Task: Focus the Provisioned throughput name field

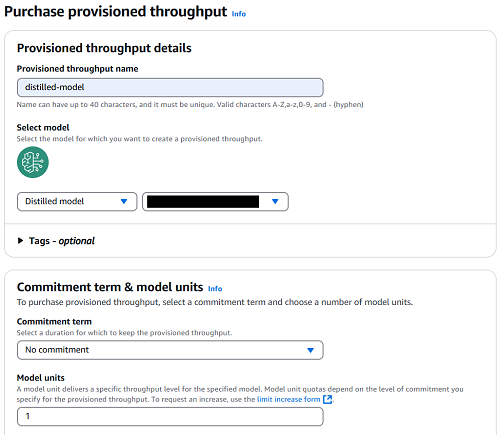Action: point(170,87)
